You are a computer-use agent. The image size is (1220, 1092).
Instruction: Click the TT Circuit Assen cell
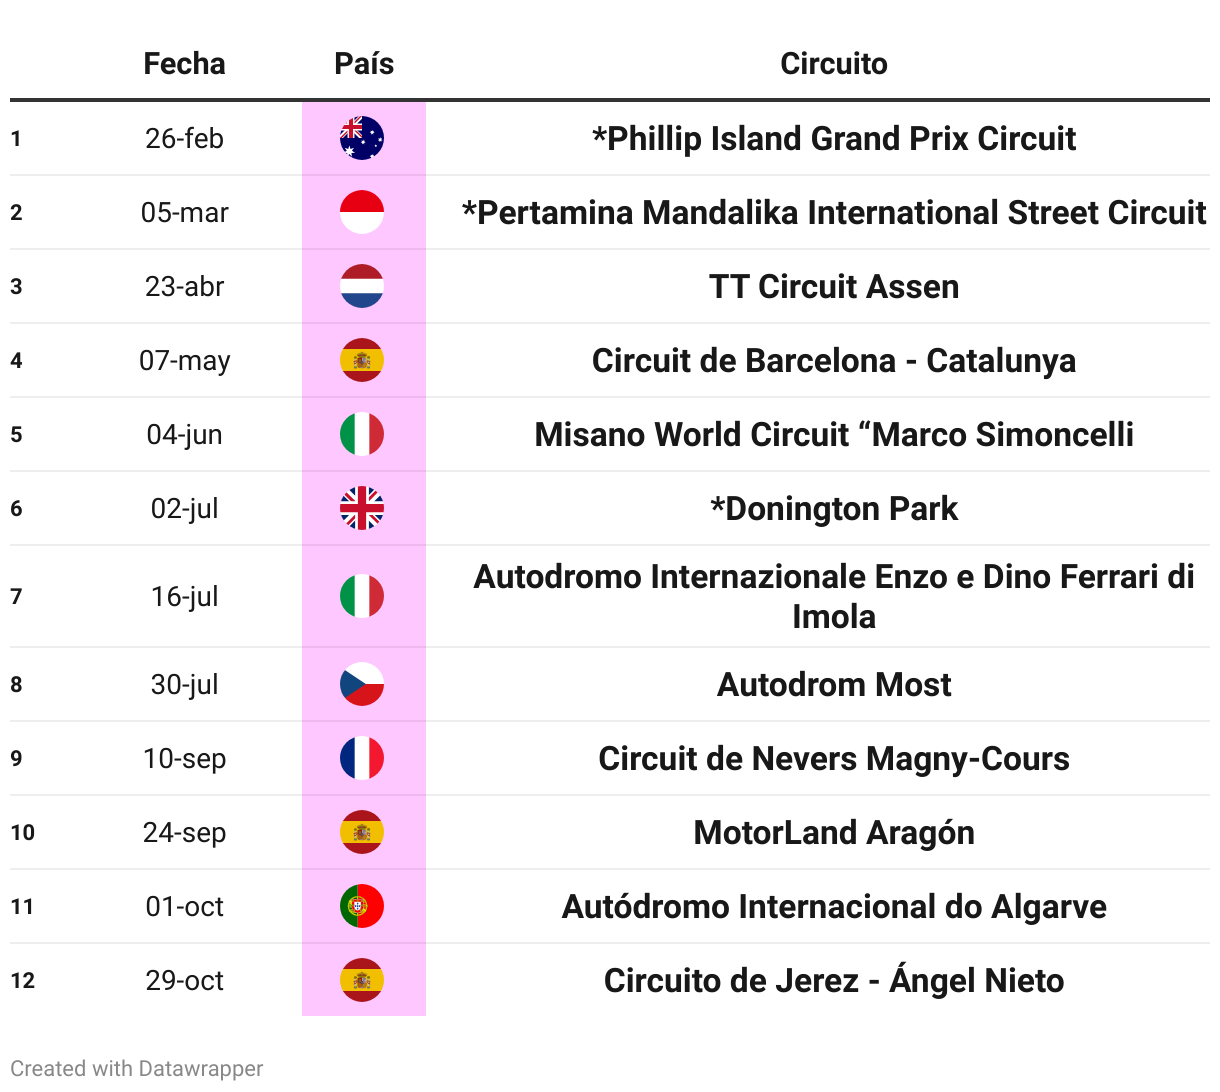click(x=834, y=287)
